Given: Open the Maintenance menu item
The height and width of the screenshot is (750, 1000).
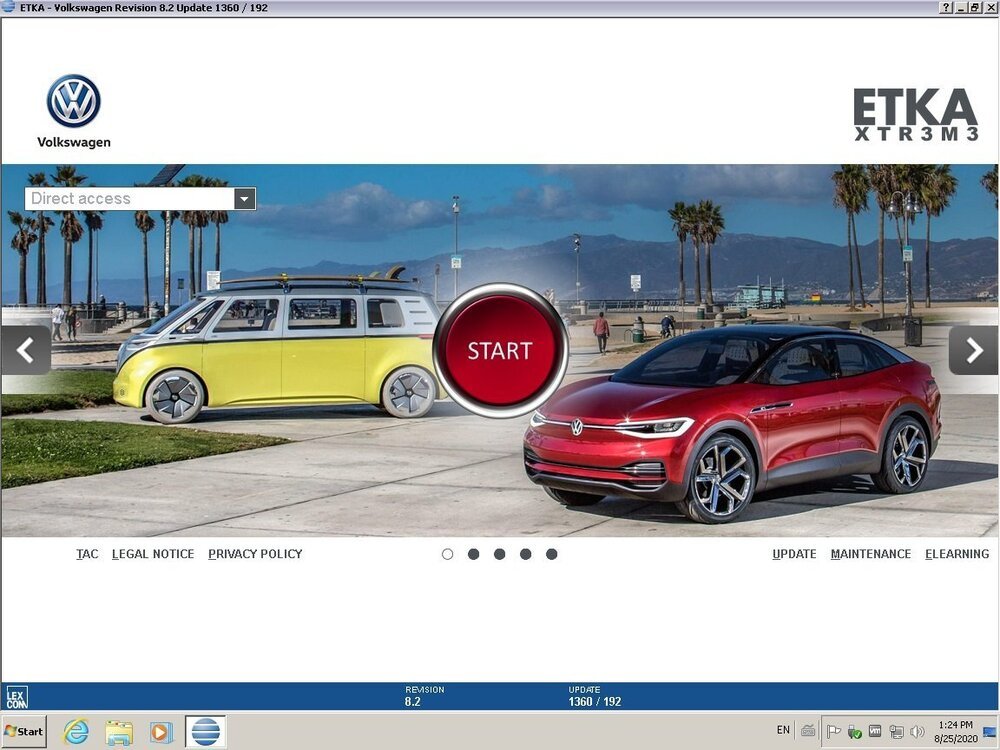Looking at the screenshot, I should pos(870,554).
